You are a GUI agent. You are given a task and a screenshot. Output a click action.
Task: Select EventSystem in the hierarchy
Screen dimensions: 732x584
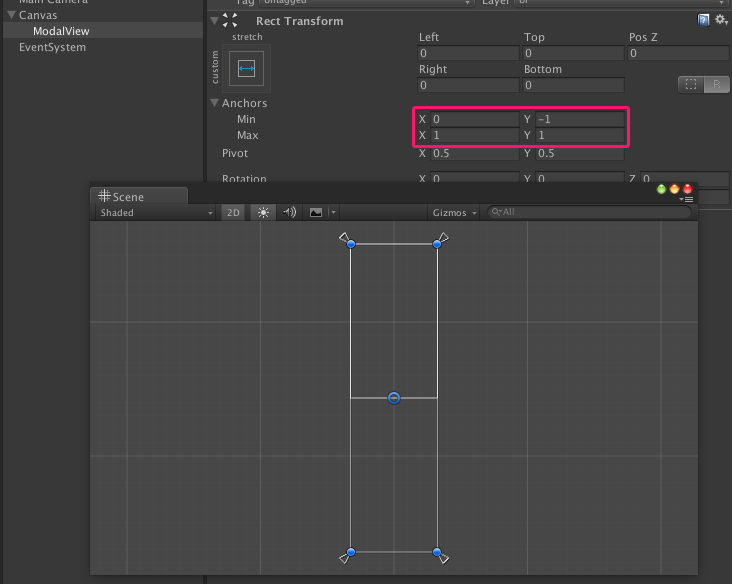point(52,47)
